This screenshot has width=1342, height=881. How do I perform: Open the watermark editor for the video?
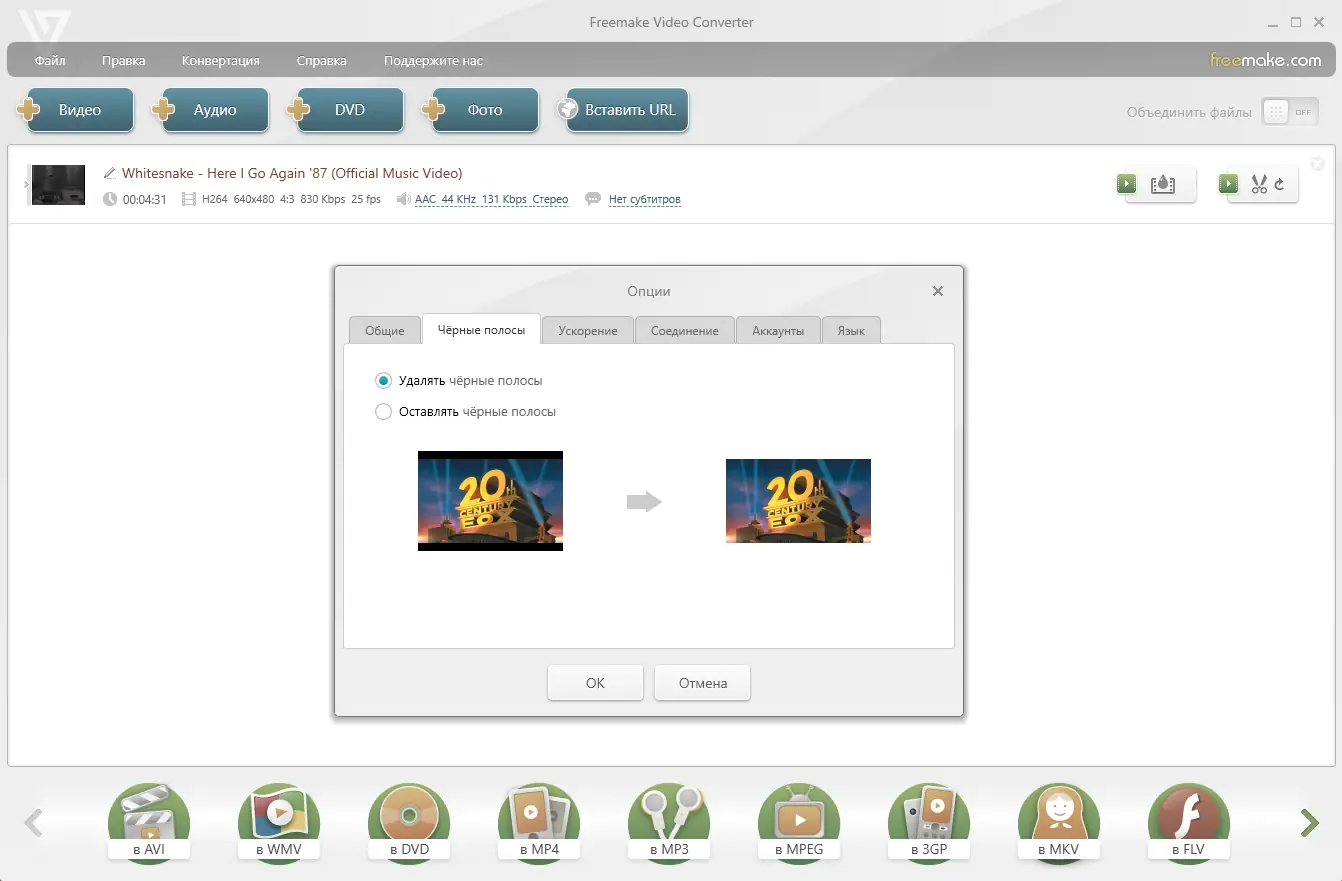(1162, 185)
